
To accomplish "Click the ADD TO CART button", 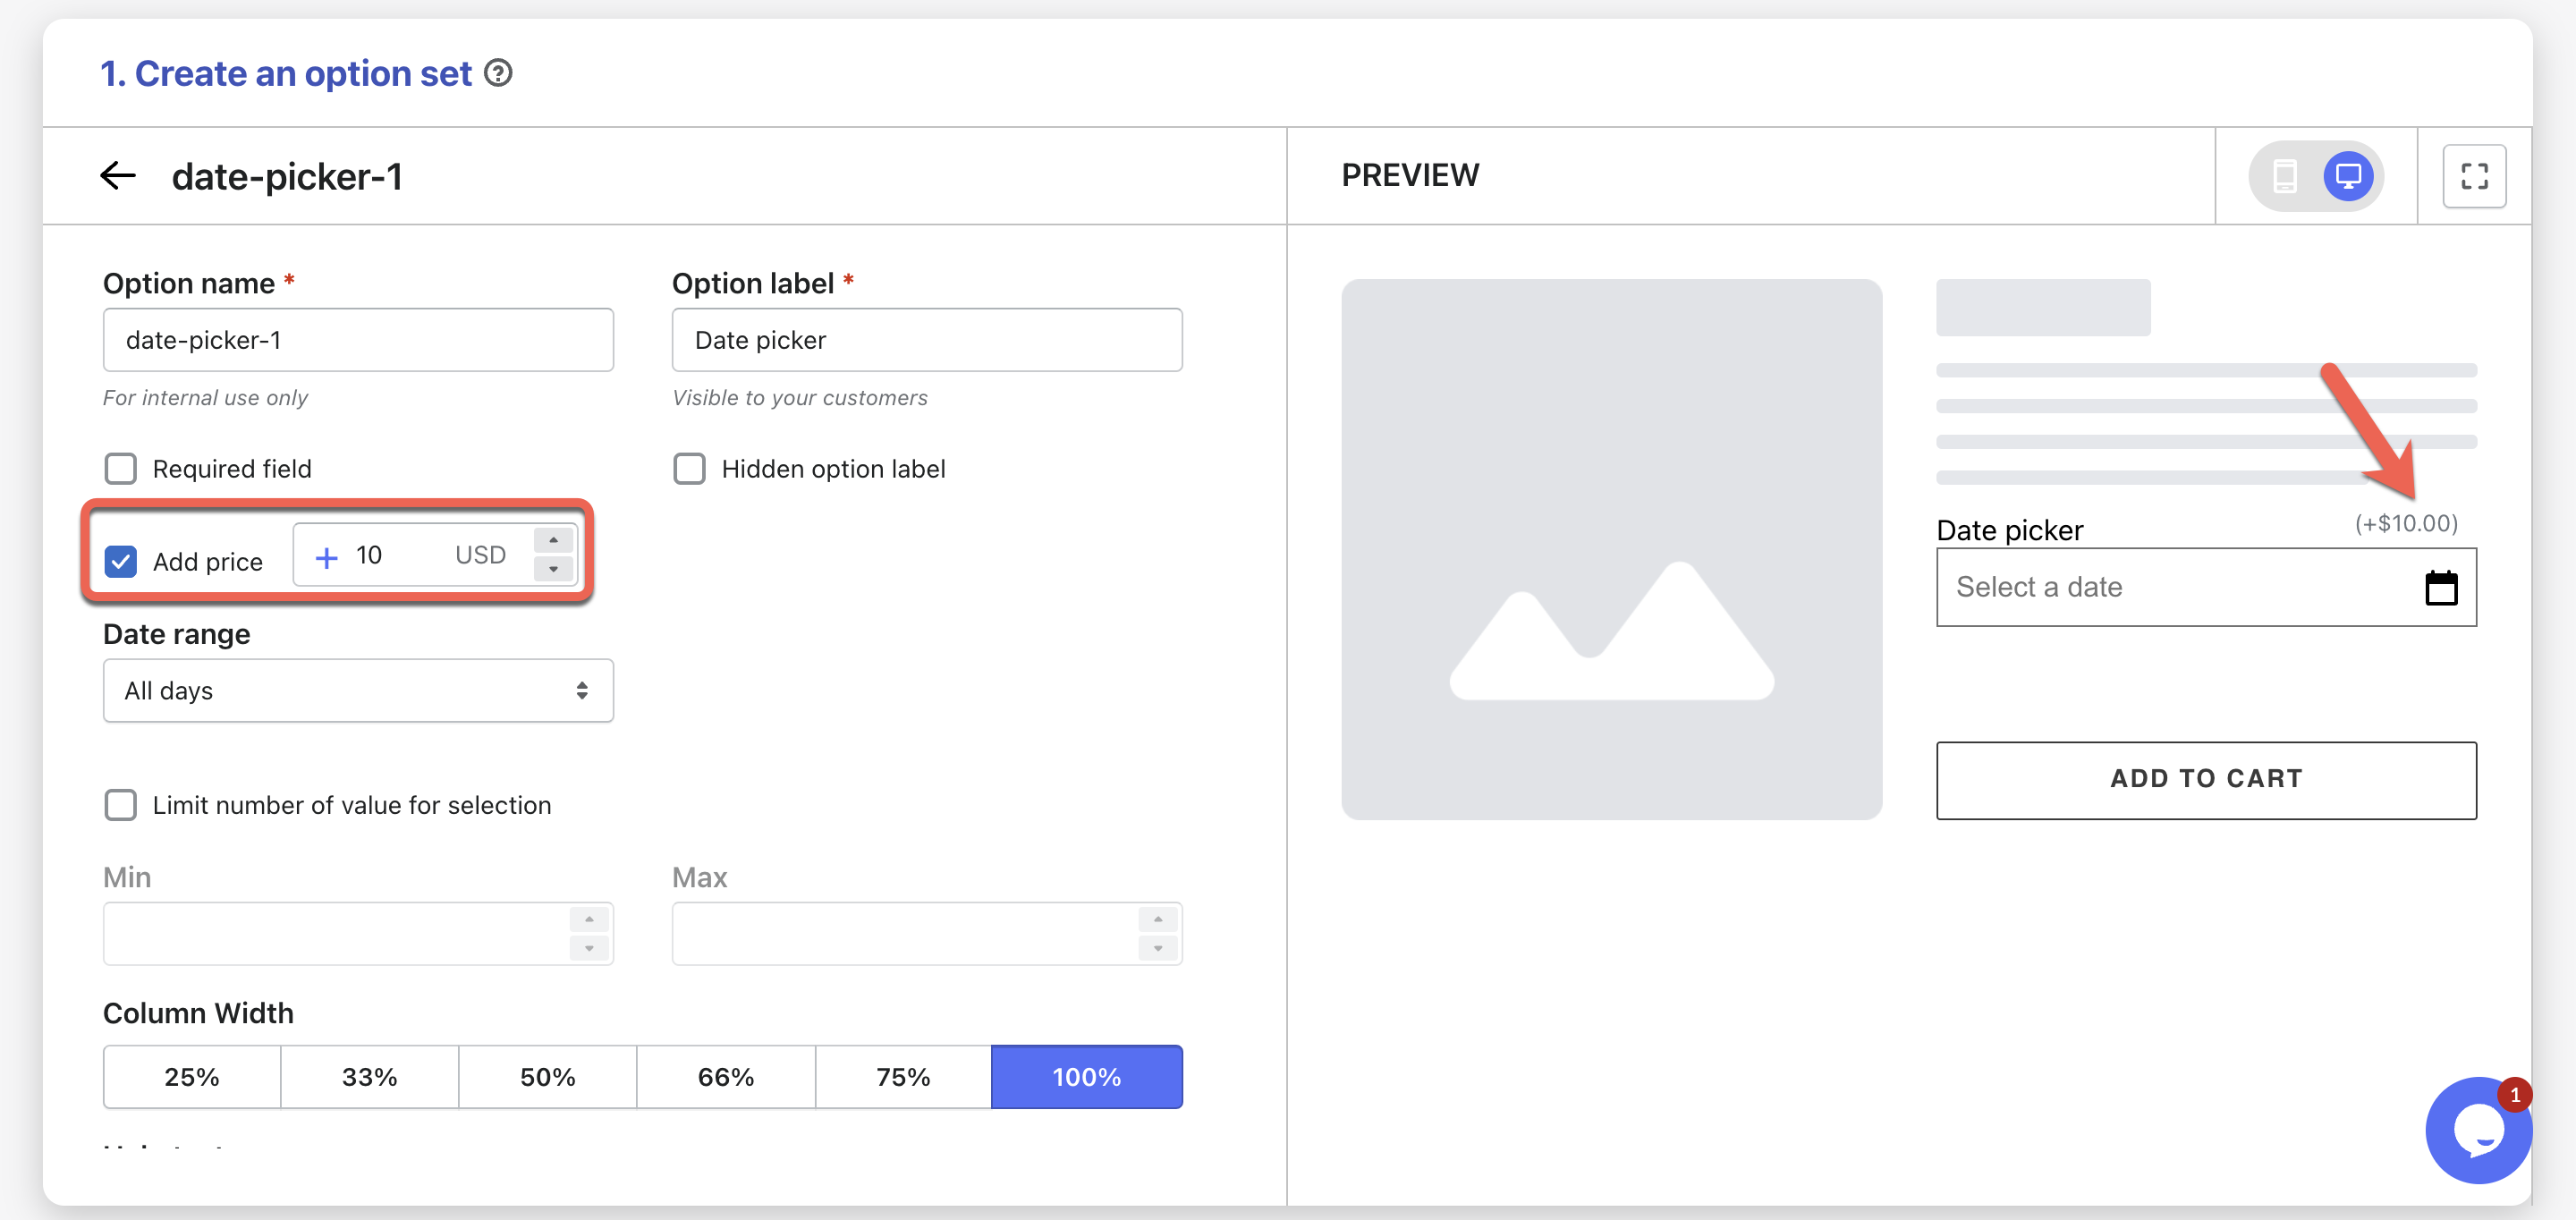I will click(2205, 780).
